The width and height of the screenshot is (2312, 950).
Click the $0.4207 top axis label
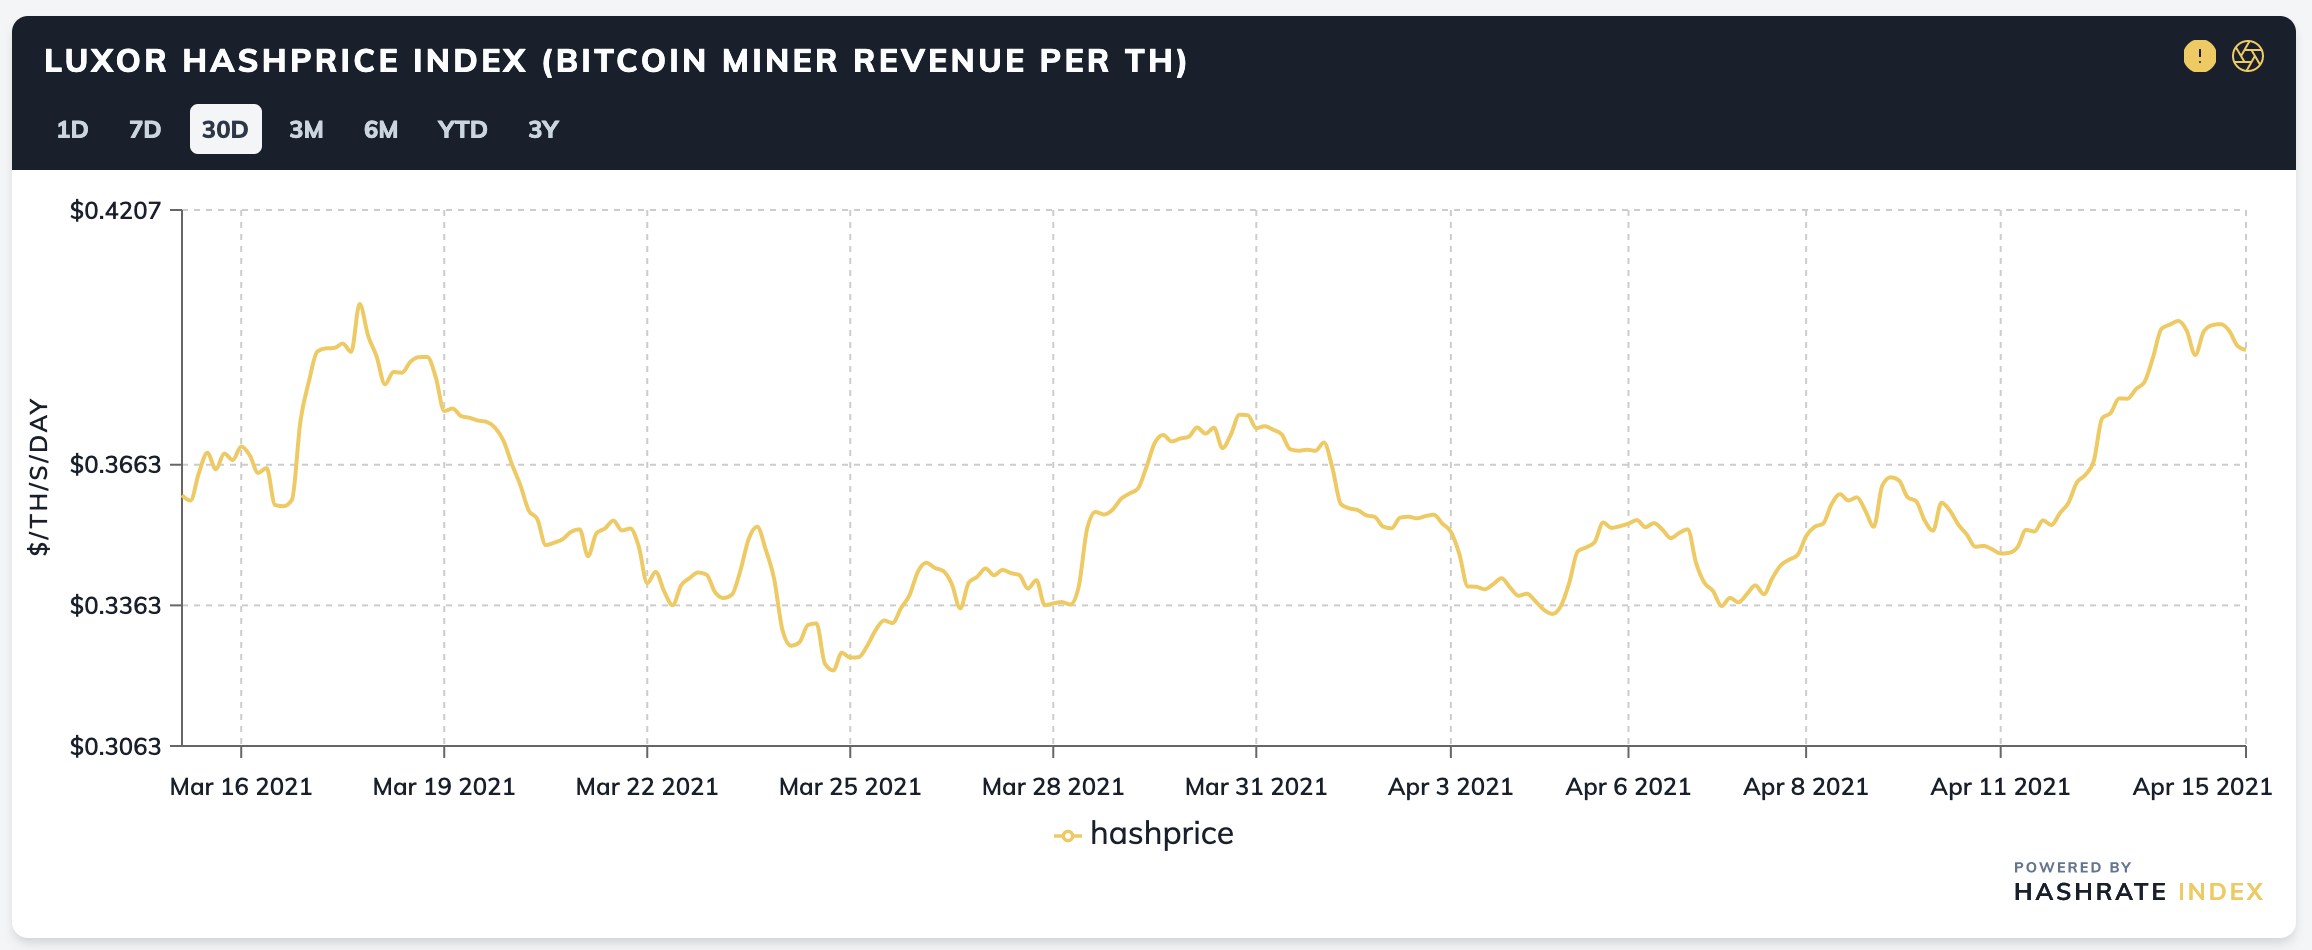point(115,210)
